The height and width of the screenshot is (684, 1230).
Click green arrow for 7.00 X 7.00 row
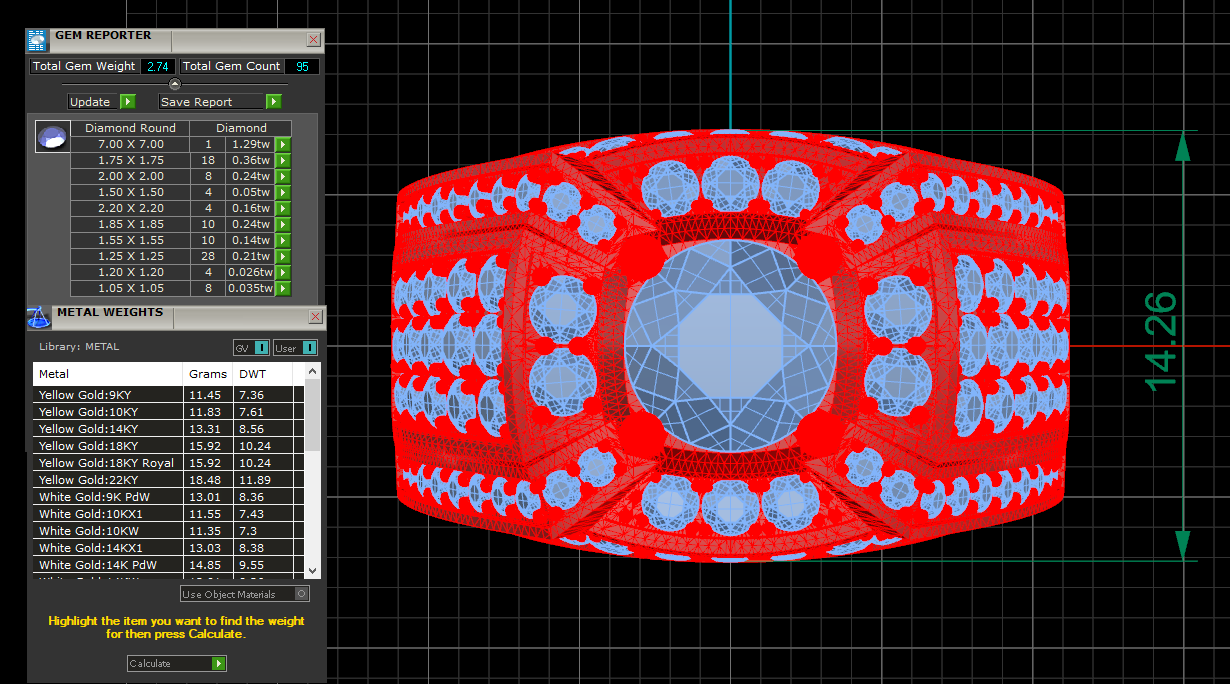click(x=283, y=144)
